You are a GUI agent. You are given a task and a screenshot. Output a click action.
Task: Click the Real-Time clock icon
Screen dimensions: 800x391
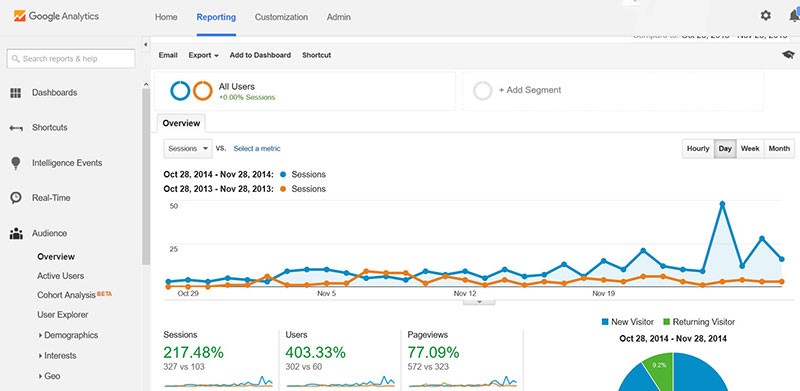(x=16, y=198)
